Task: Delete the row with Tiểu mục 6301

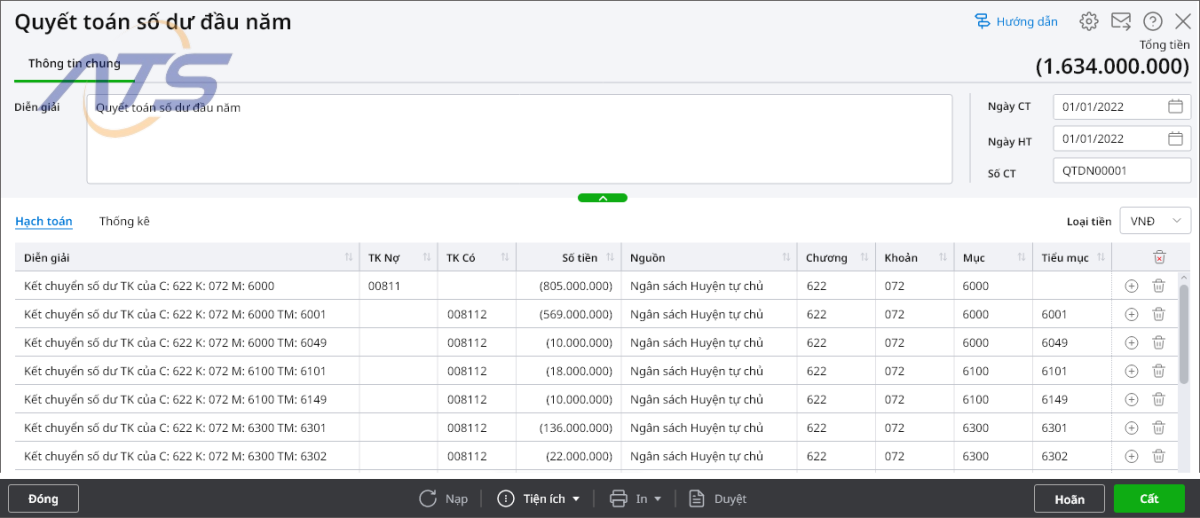Action: point(1158,428)
